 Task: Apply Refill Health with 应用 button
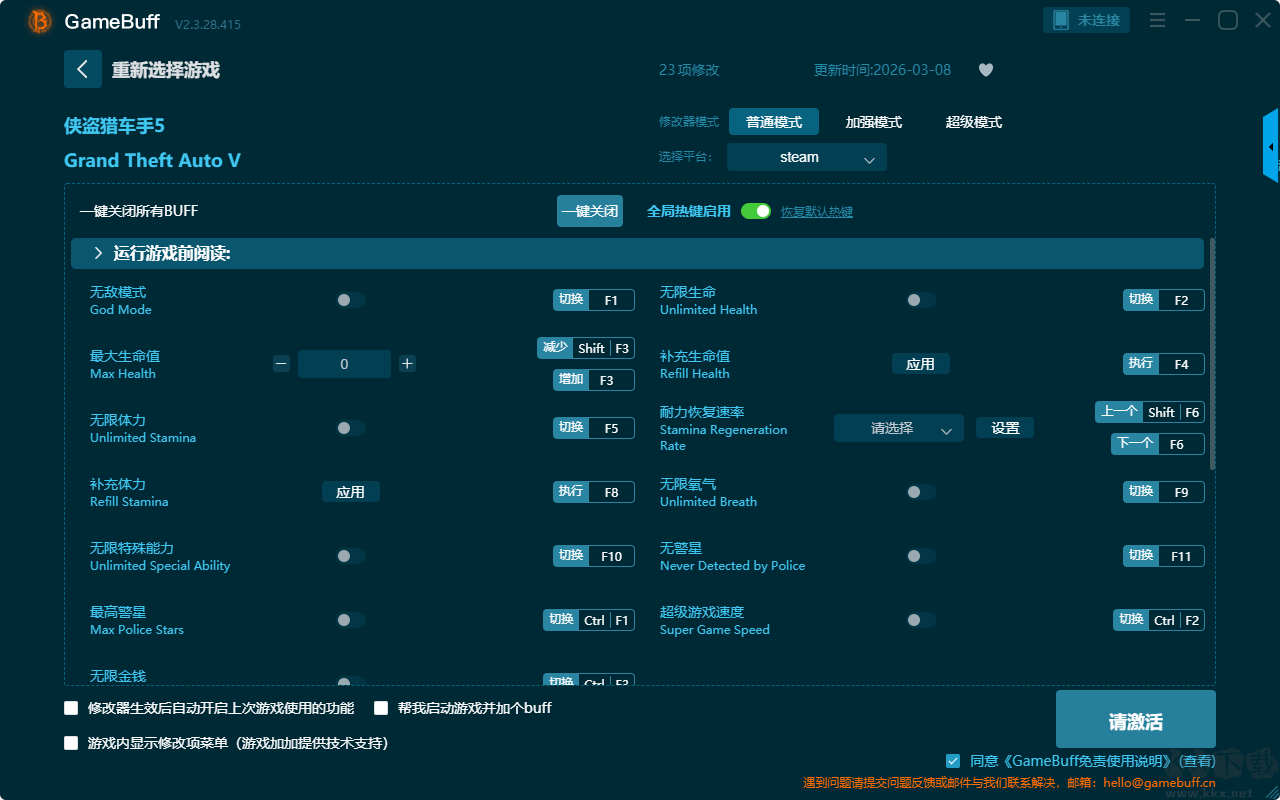point(921,364)
